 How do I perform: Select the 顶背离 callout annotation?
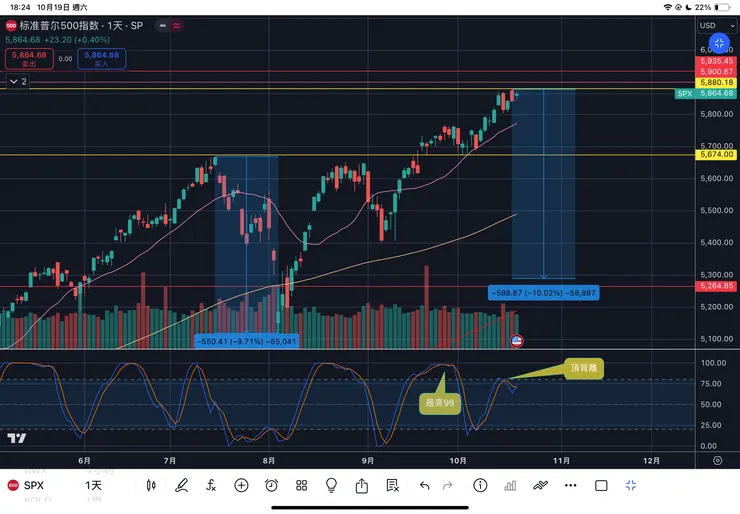pos(584,368)
